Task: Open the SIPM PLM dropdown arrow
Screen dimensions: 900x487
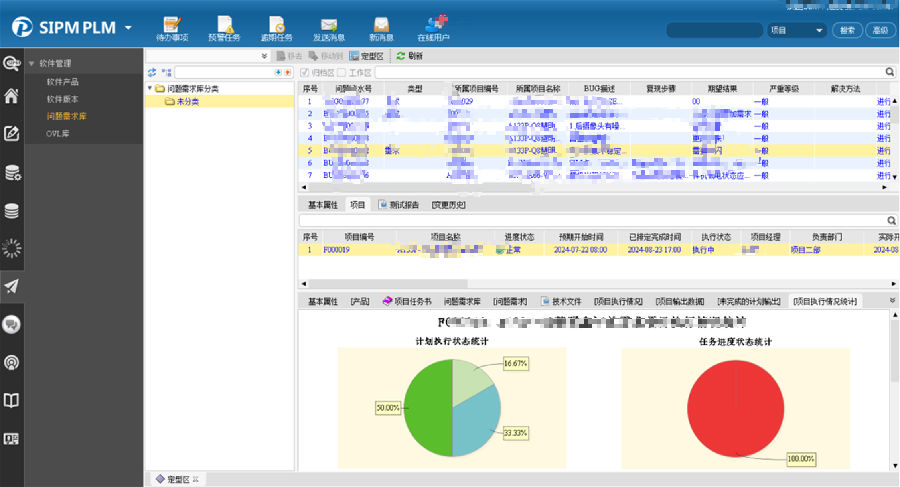Action: [128, 28]
